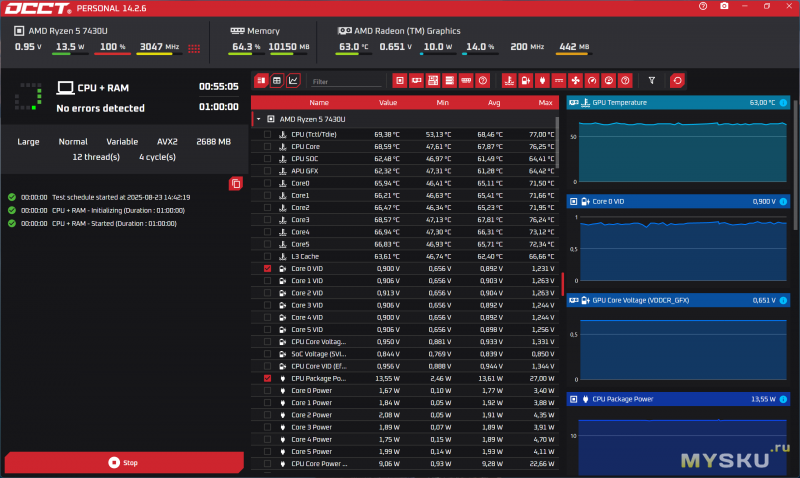The image size is (800, 478).
Task: Collapse the AMD Ryzen 5 7430U group
Action: coord(258,119)
